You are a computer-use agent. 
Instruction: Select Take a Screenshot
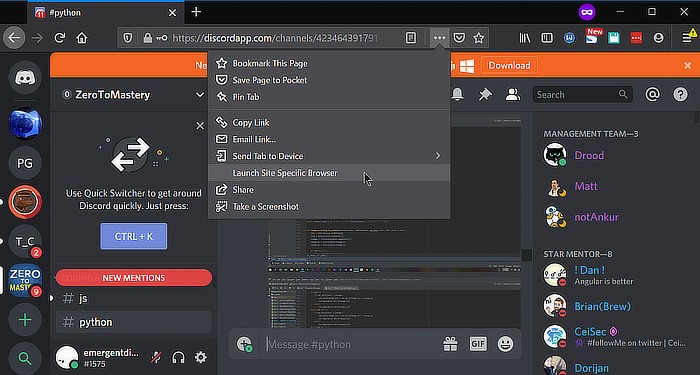point(329,207)
